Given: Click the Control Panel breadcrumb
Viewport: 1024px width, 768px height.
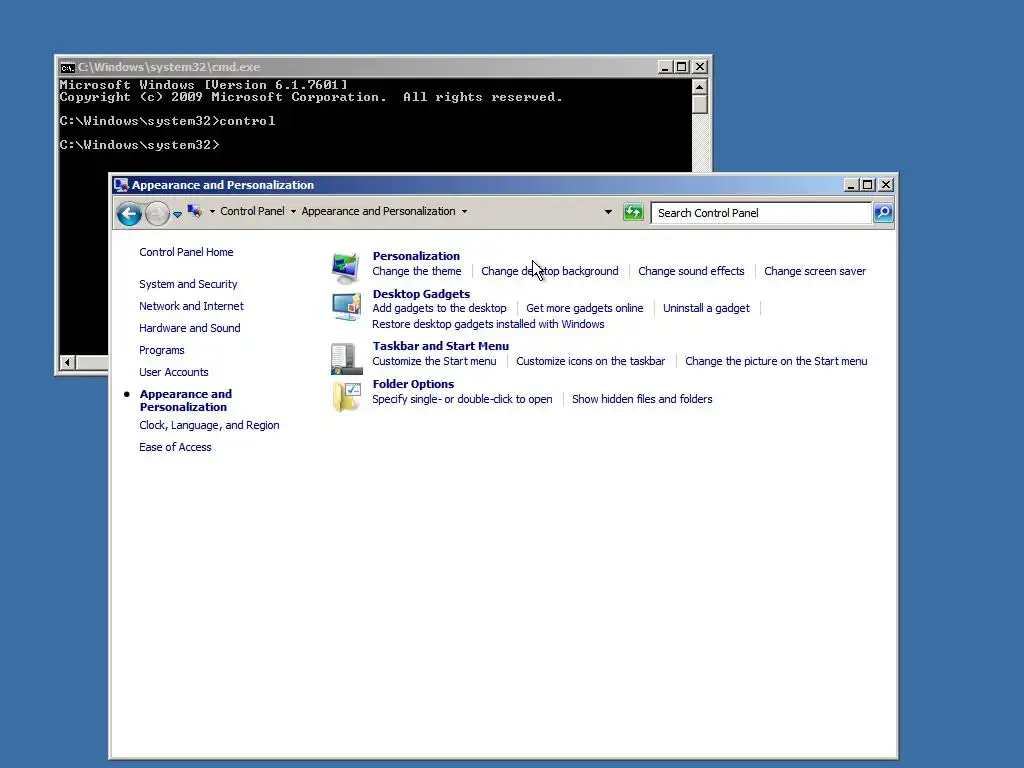Looking at the screenshot, I should [x=252, y=212].
